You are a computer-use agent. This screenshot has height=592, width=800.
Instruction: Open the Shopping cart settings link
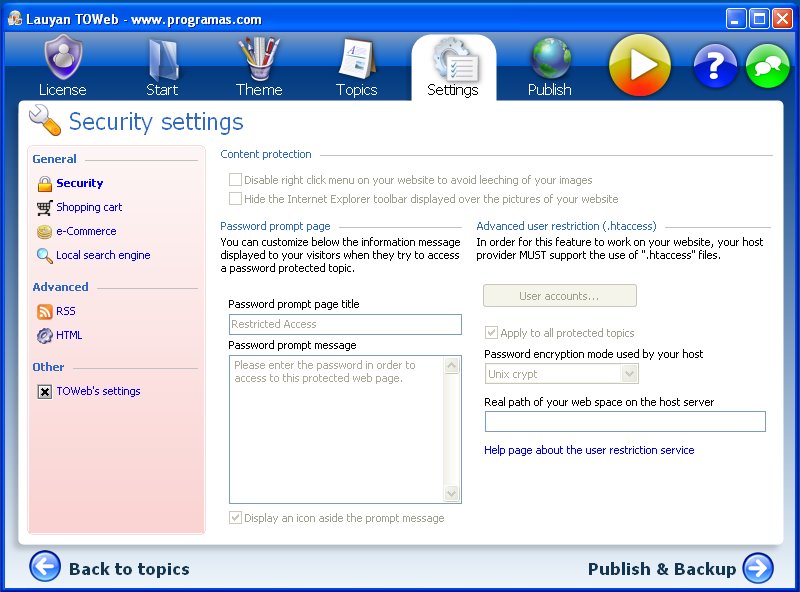coord(89,207)
